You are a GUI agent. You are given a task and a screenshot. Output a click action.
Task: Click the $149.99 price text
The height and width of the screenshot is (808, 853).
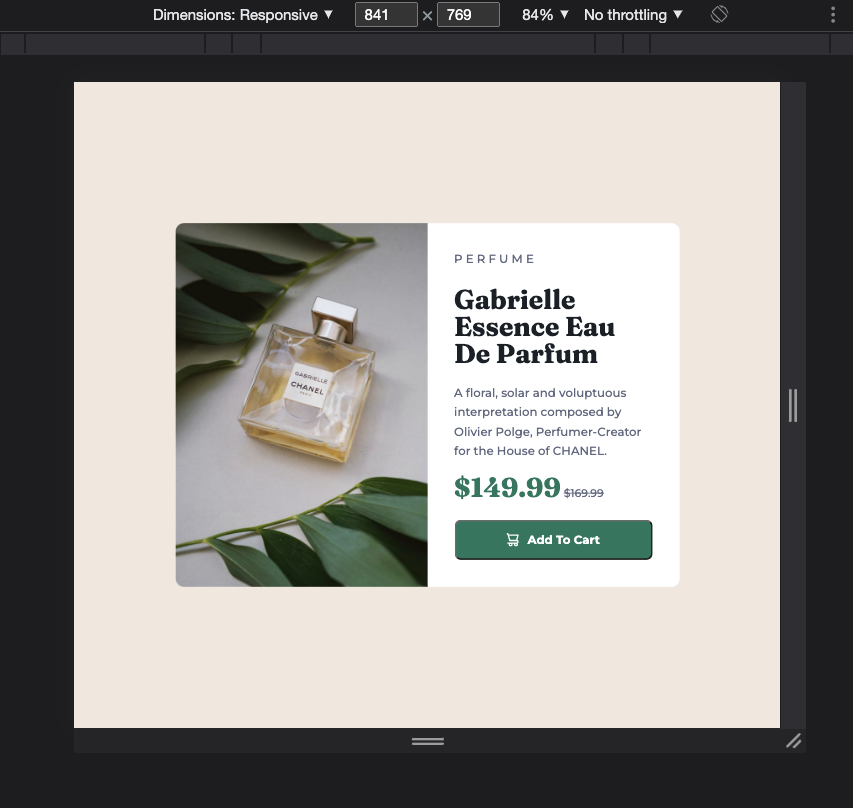pyautogui.click(x=507, y=487)
